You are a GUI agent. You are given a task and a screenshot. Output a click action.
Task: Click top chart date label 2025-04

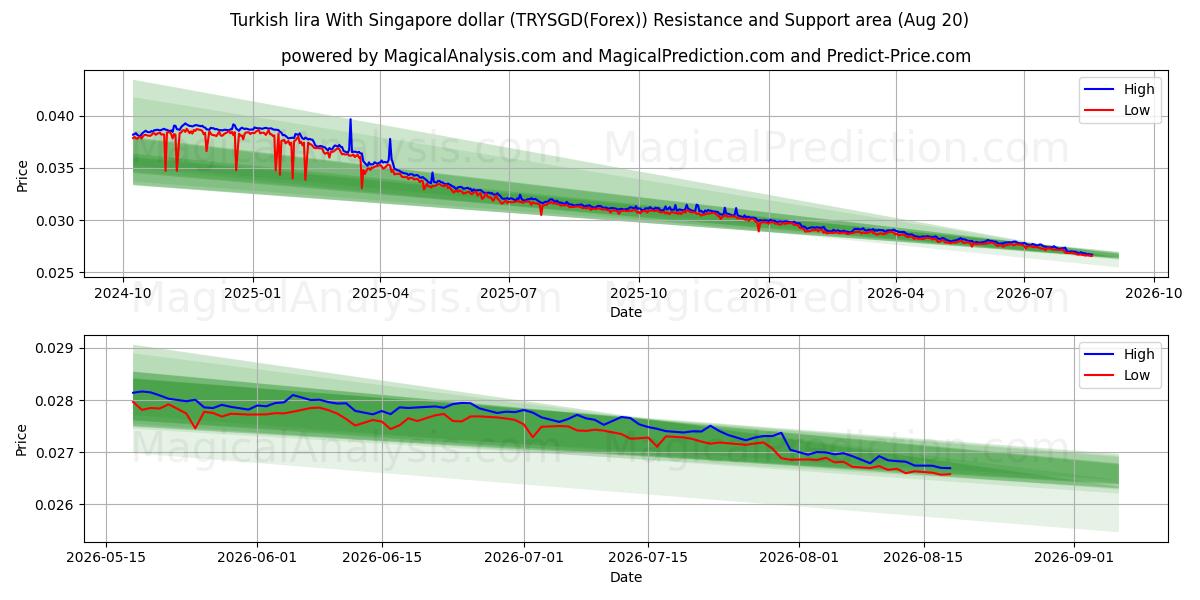coord(380,294)
